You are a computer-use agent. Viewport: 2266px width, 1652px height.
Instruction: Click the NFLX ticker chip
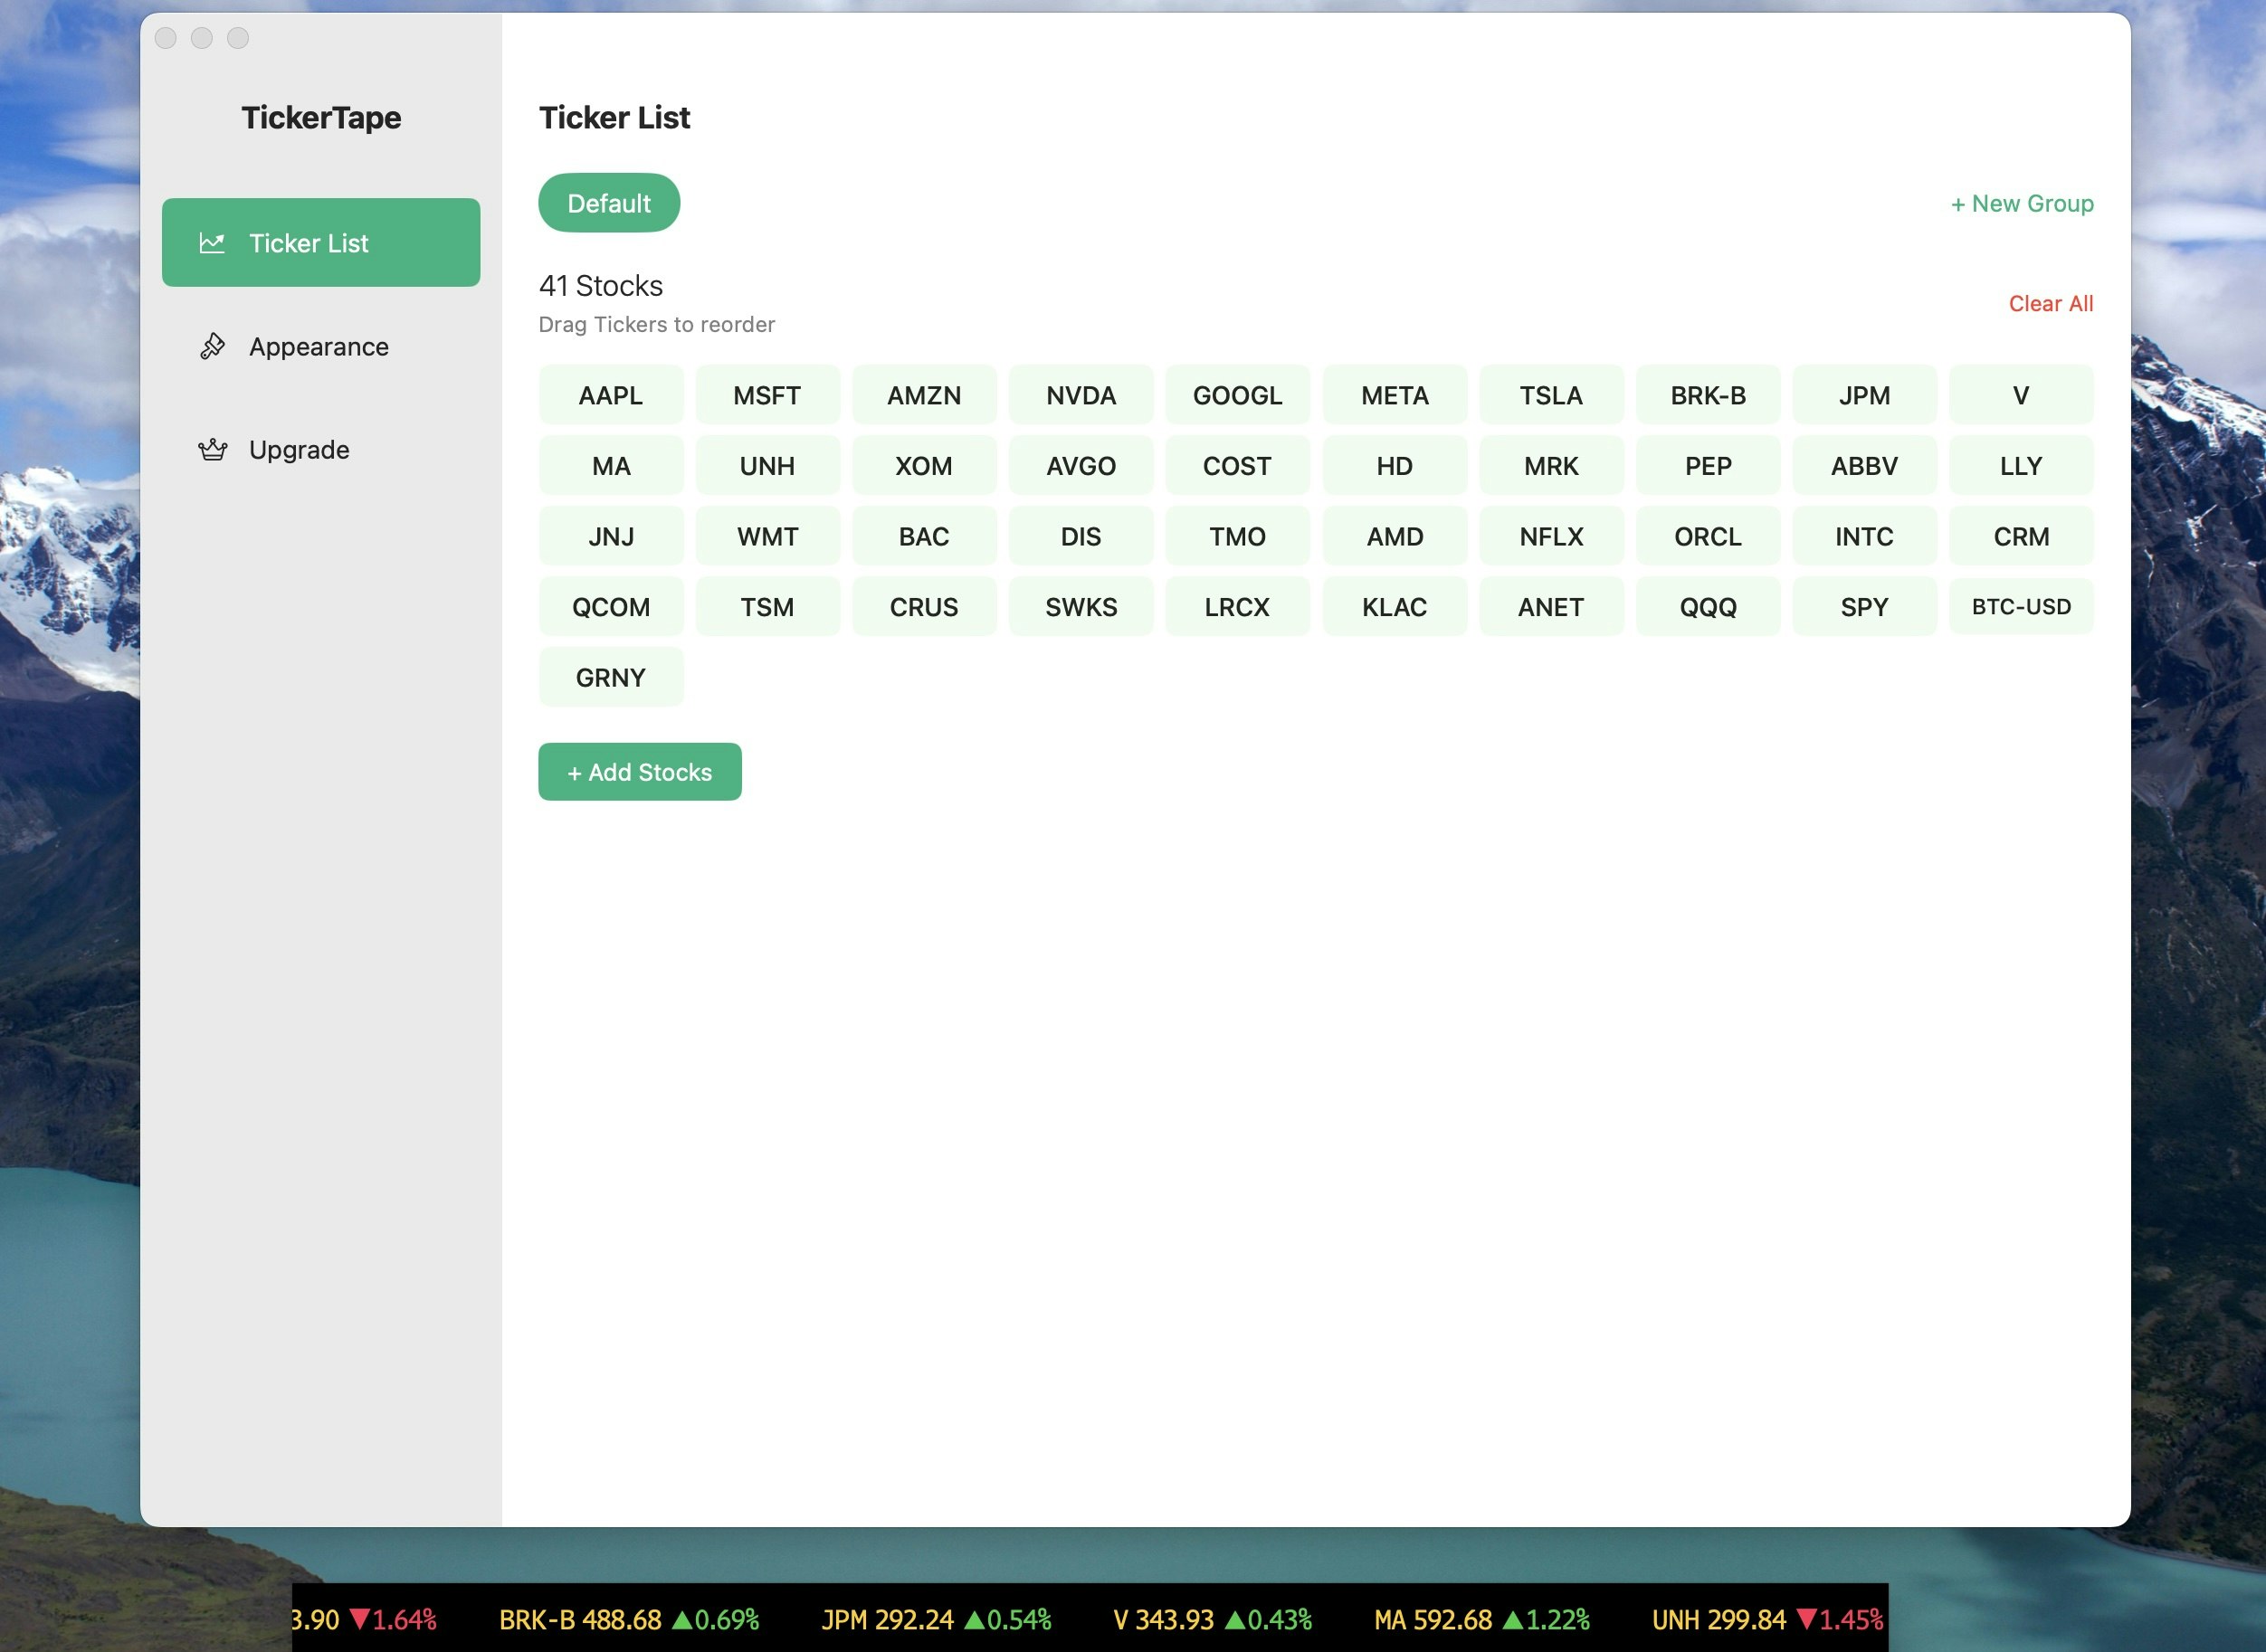1551,536
